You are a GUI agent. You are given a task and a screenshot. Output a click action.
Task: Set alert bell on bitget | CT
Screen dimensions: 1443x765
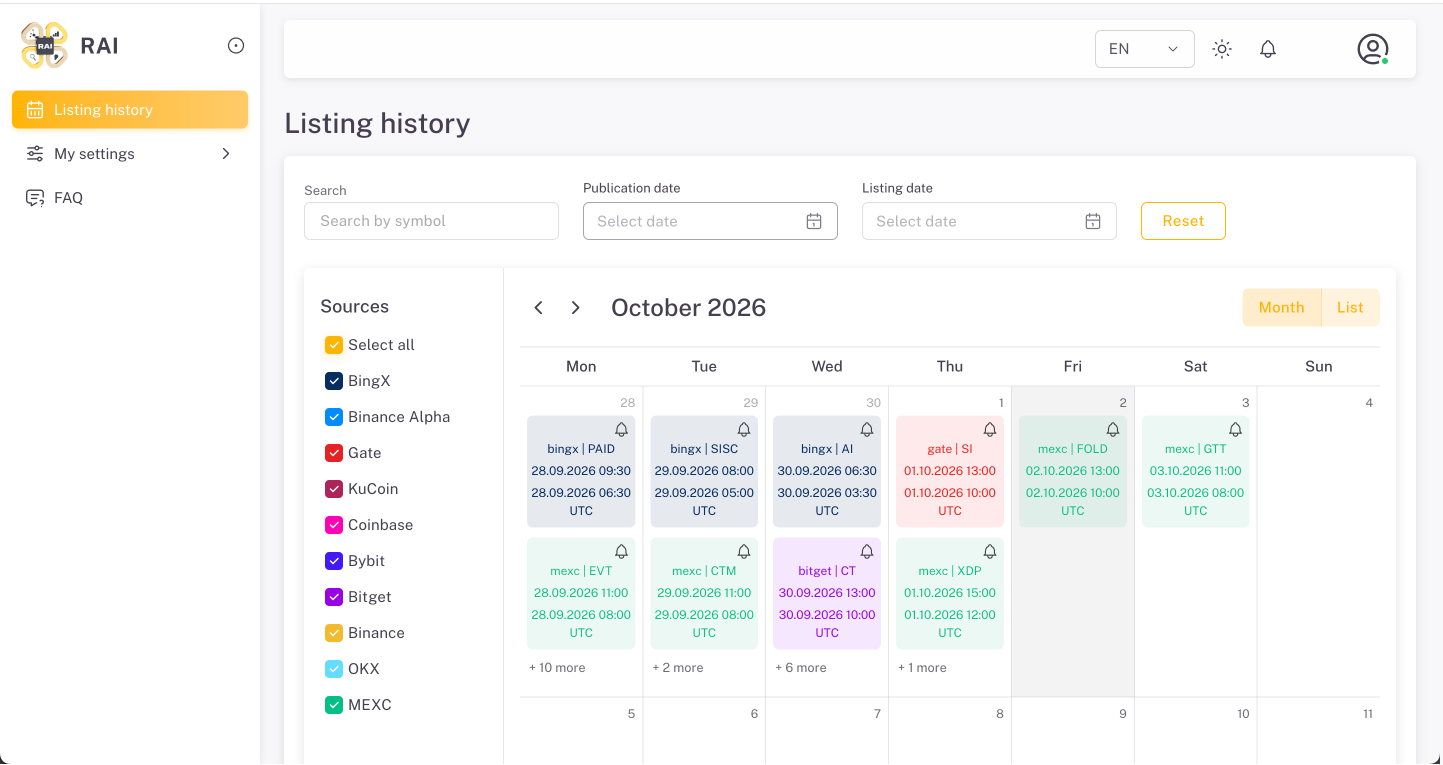tap(867, 551)
